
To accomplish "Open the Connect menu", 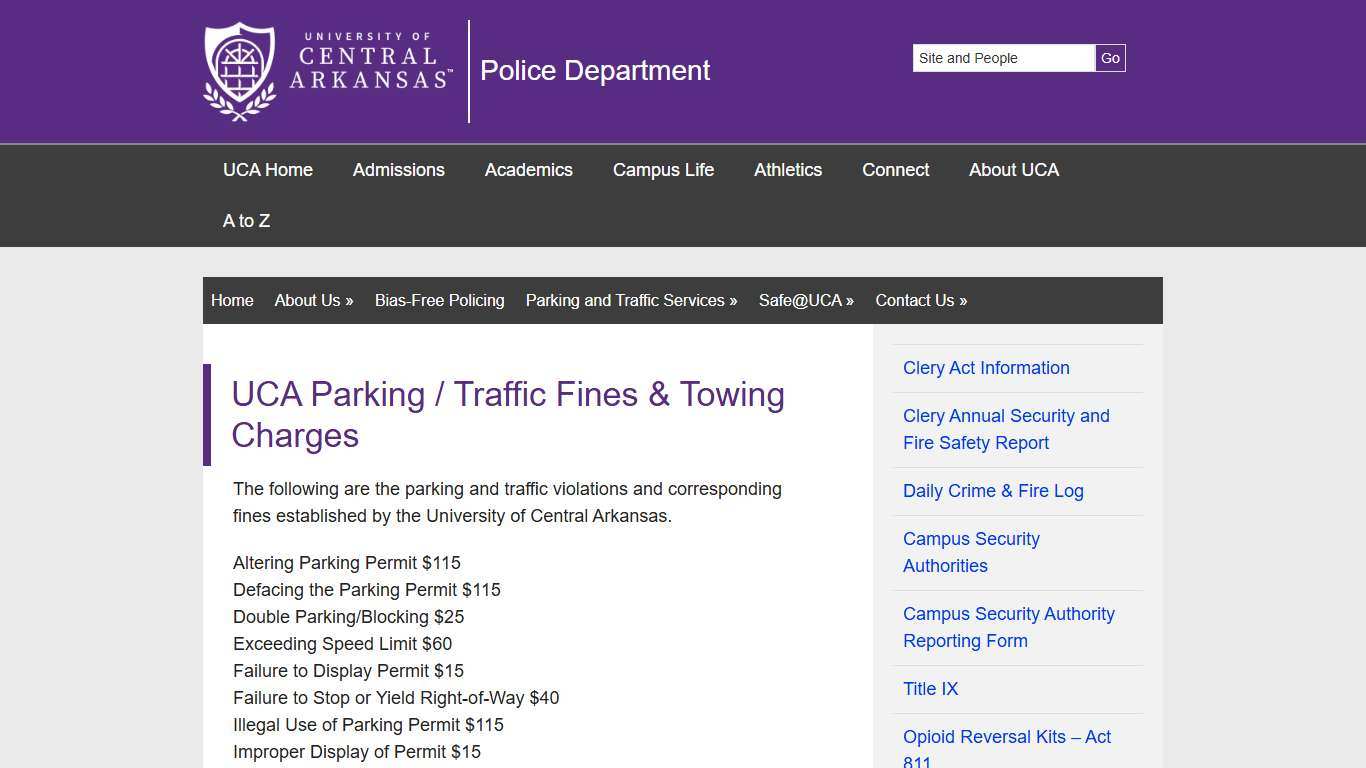I will [895, 170].
